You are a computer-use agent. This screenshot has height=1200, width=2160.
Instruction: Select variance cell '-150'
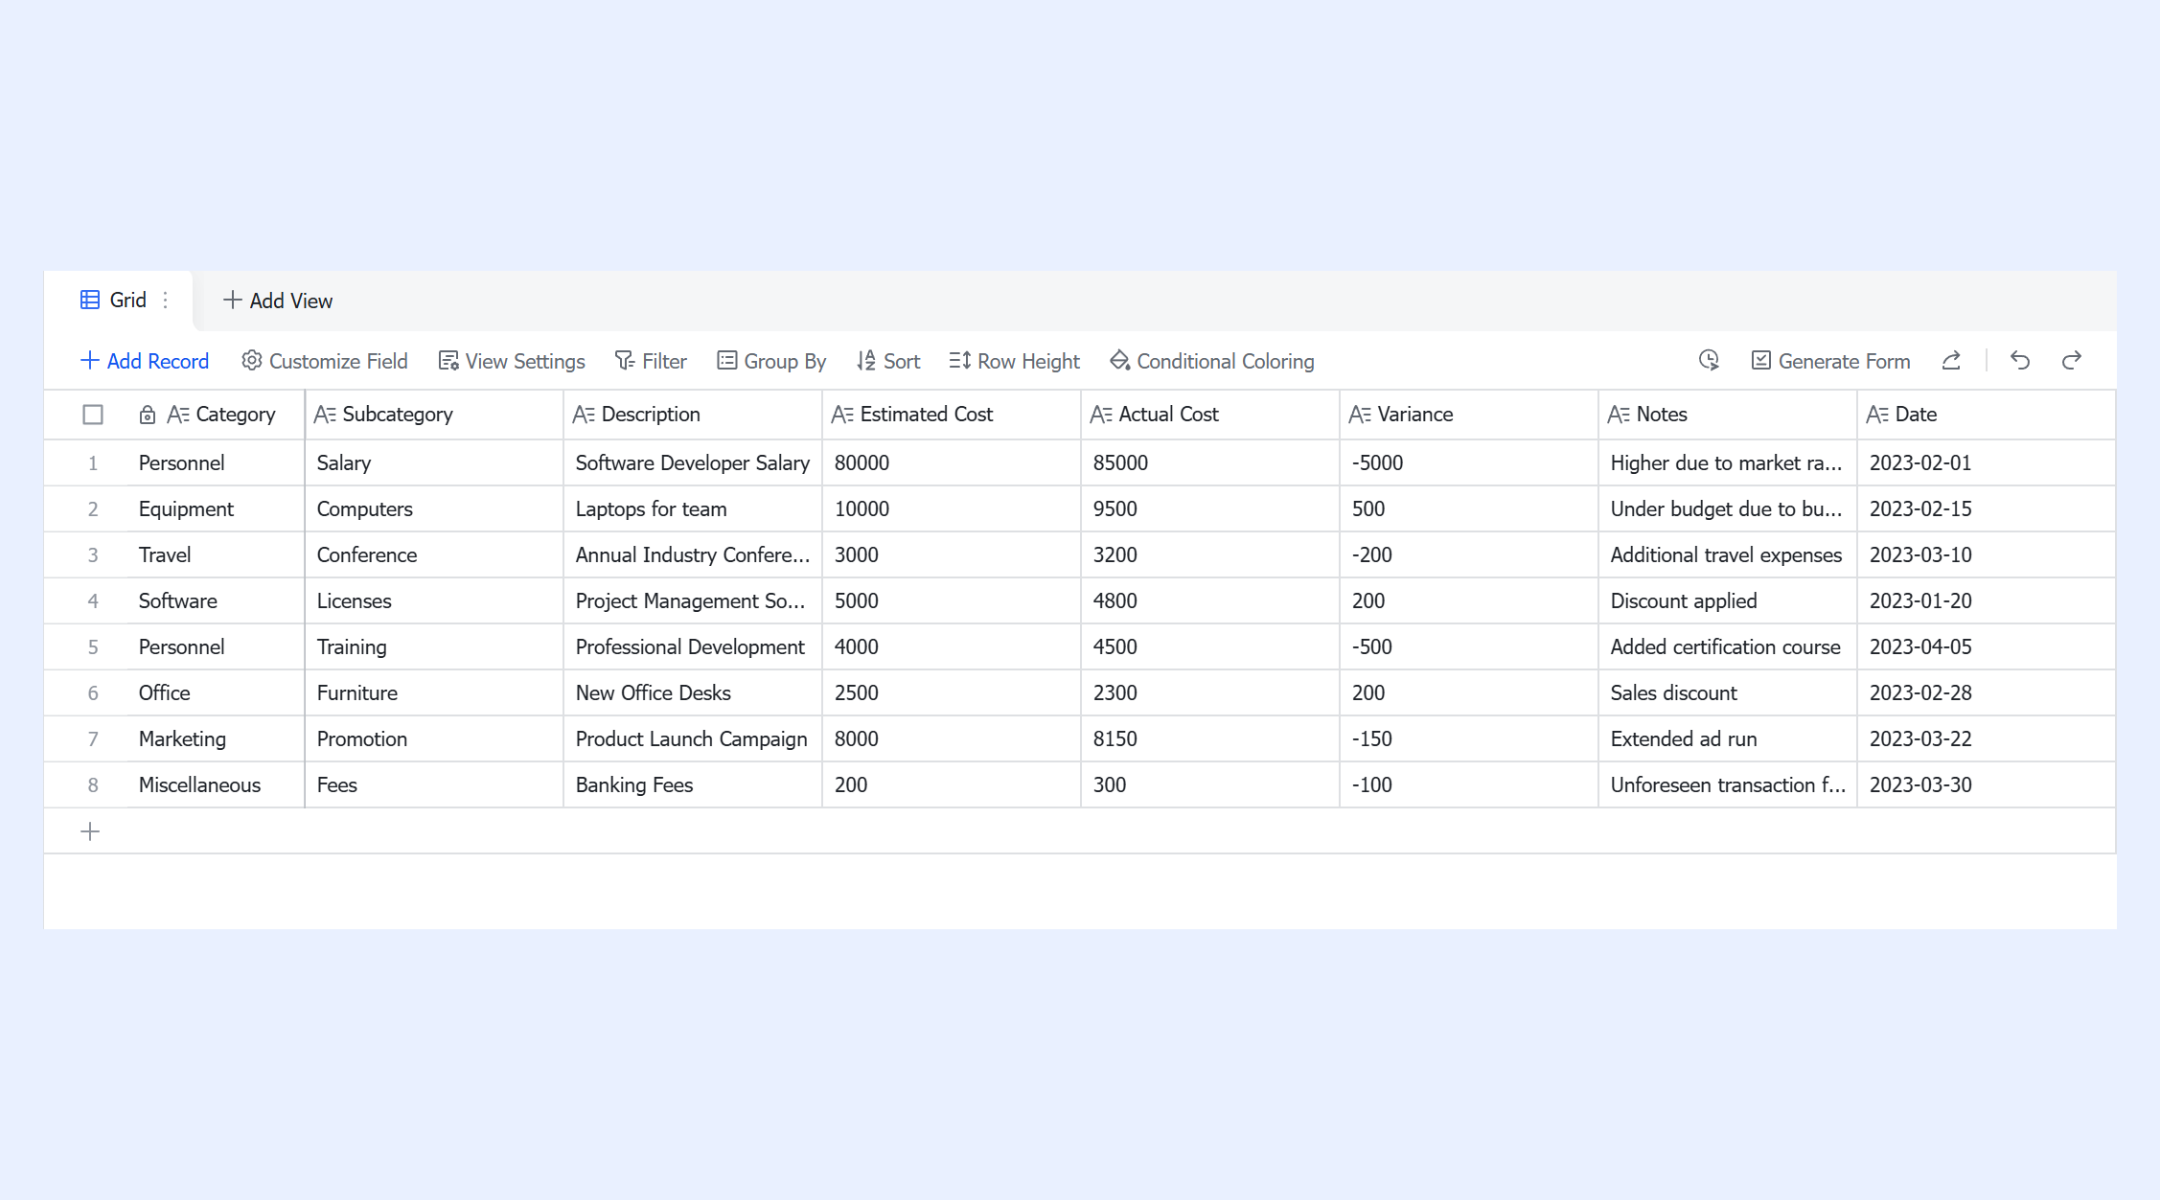tap(1469, 739)
